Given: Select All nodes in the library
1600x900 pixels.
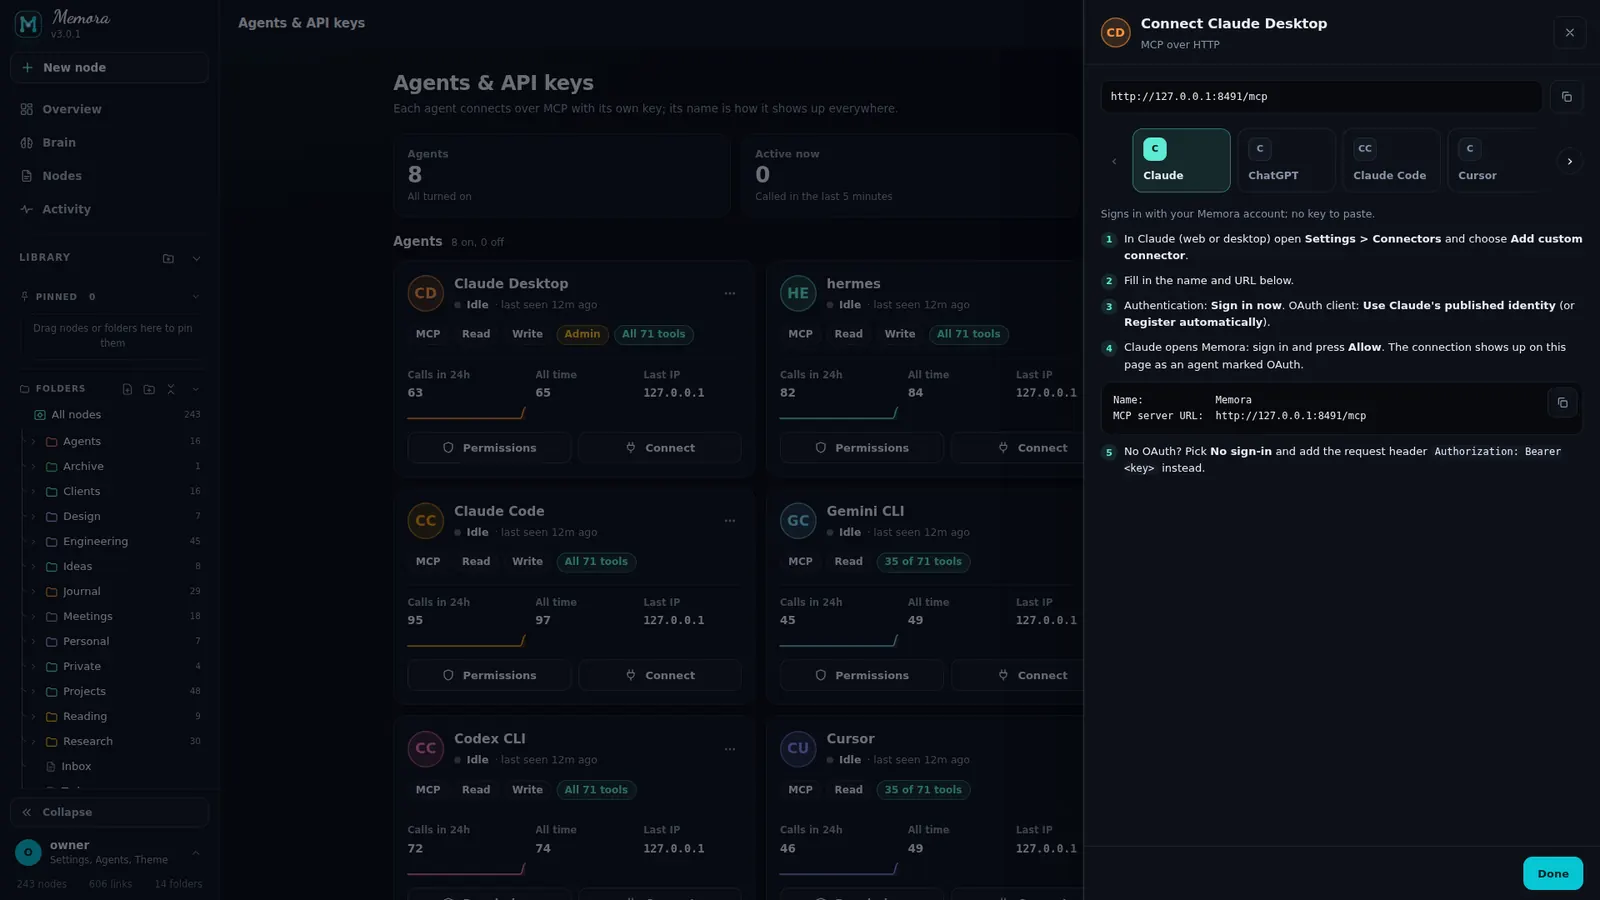Looking at the screenshot, I should 116,415.
